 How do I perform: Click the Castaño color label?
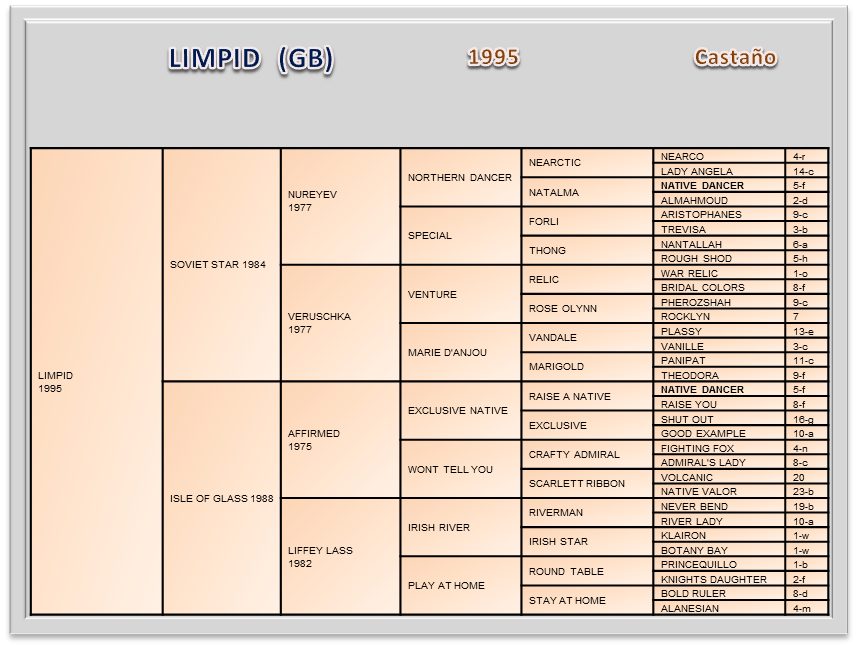[x=735, y=57]
